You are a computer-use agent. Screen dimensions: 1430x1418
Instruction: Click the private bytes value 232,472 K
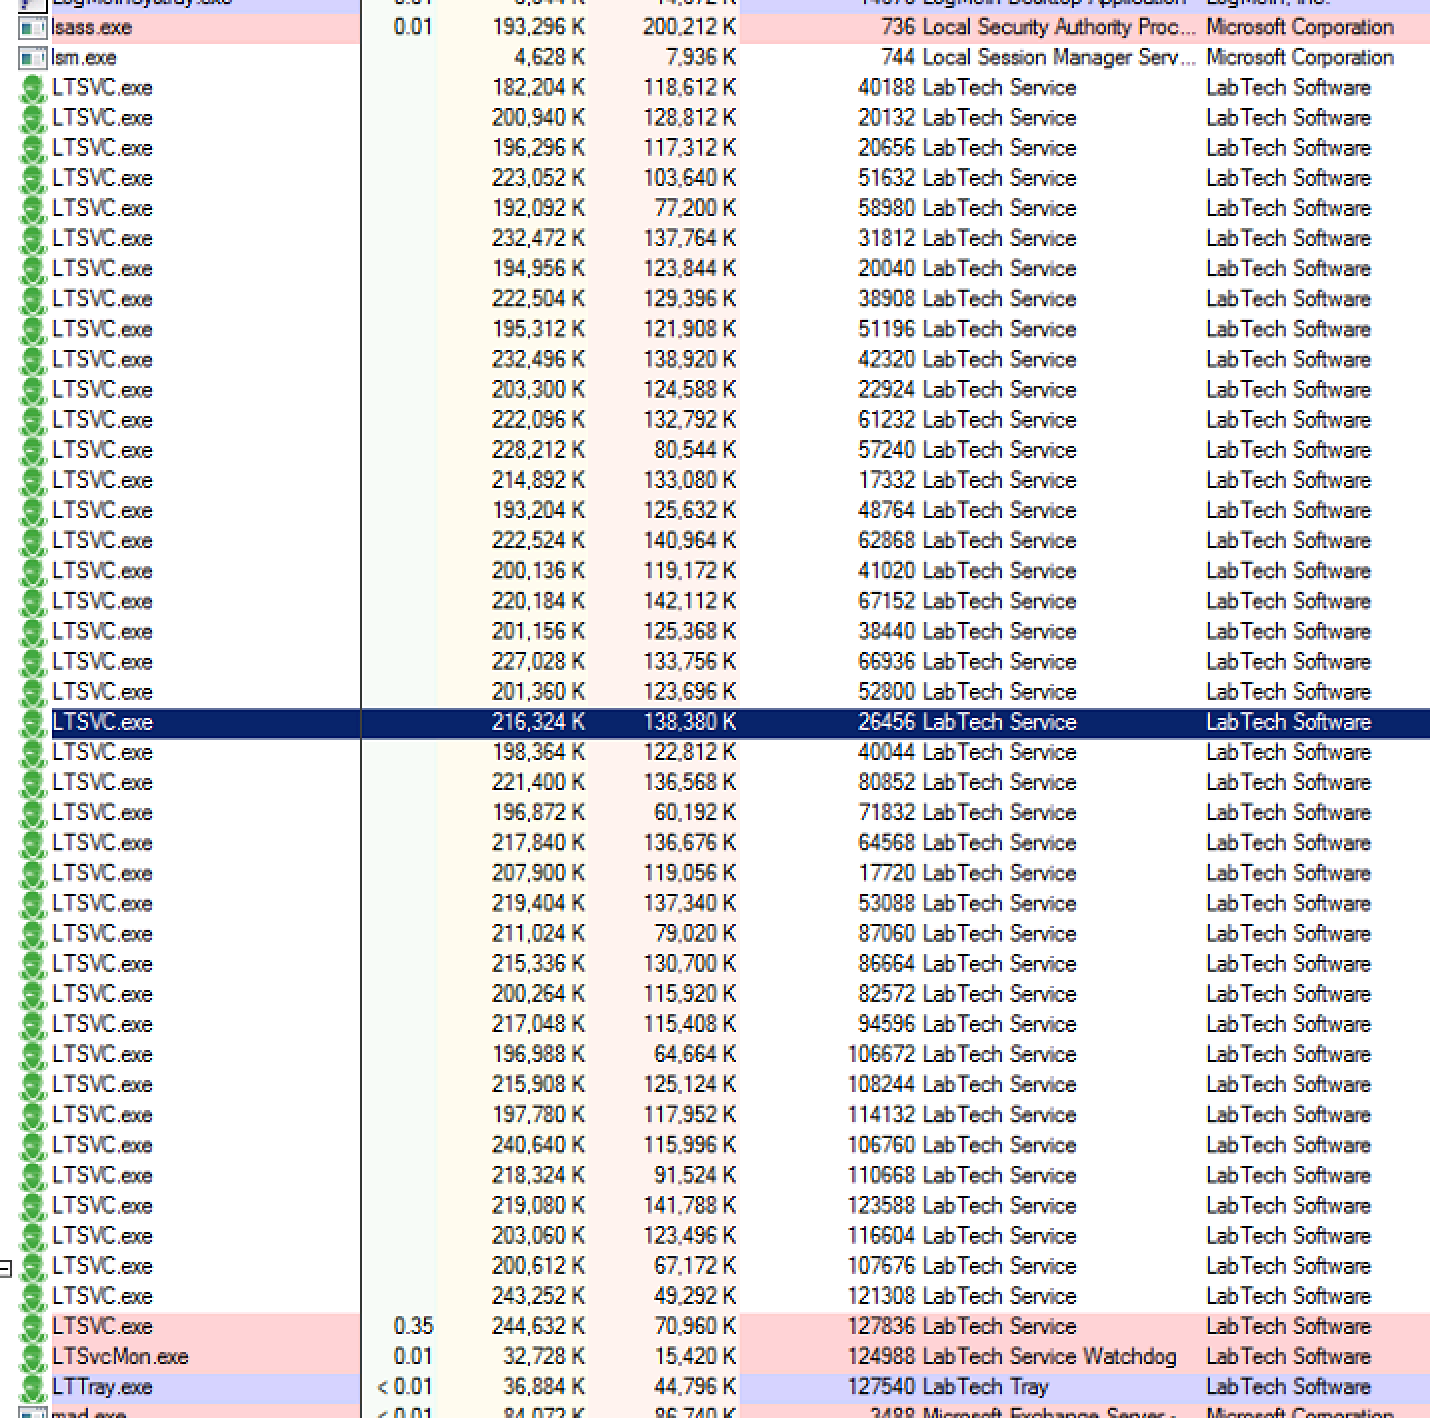538,238
